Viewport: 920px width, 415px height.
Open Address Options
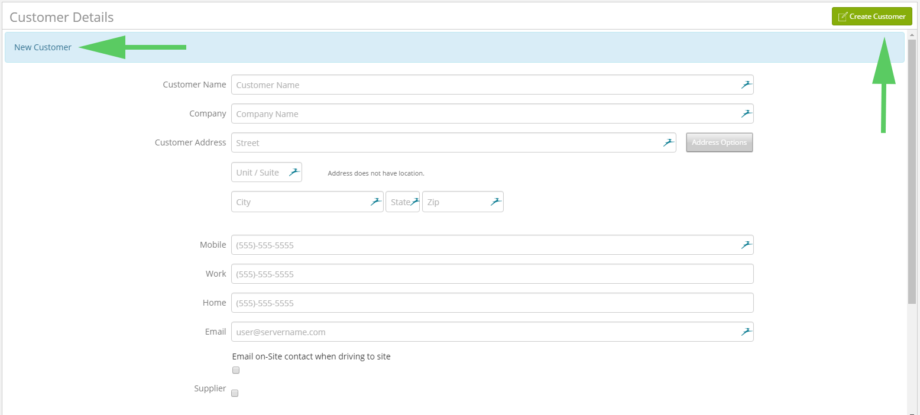[x=719, y=142]
